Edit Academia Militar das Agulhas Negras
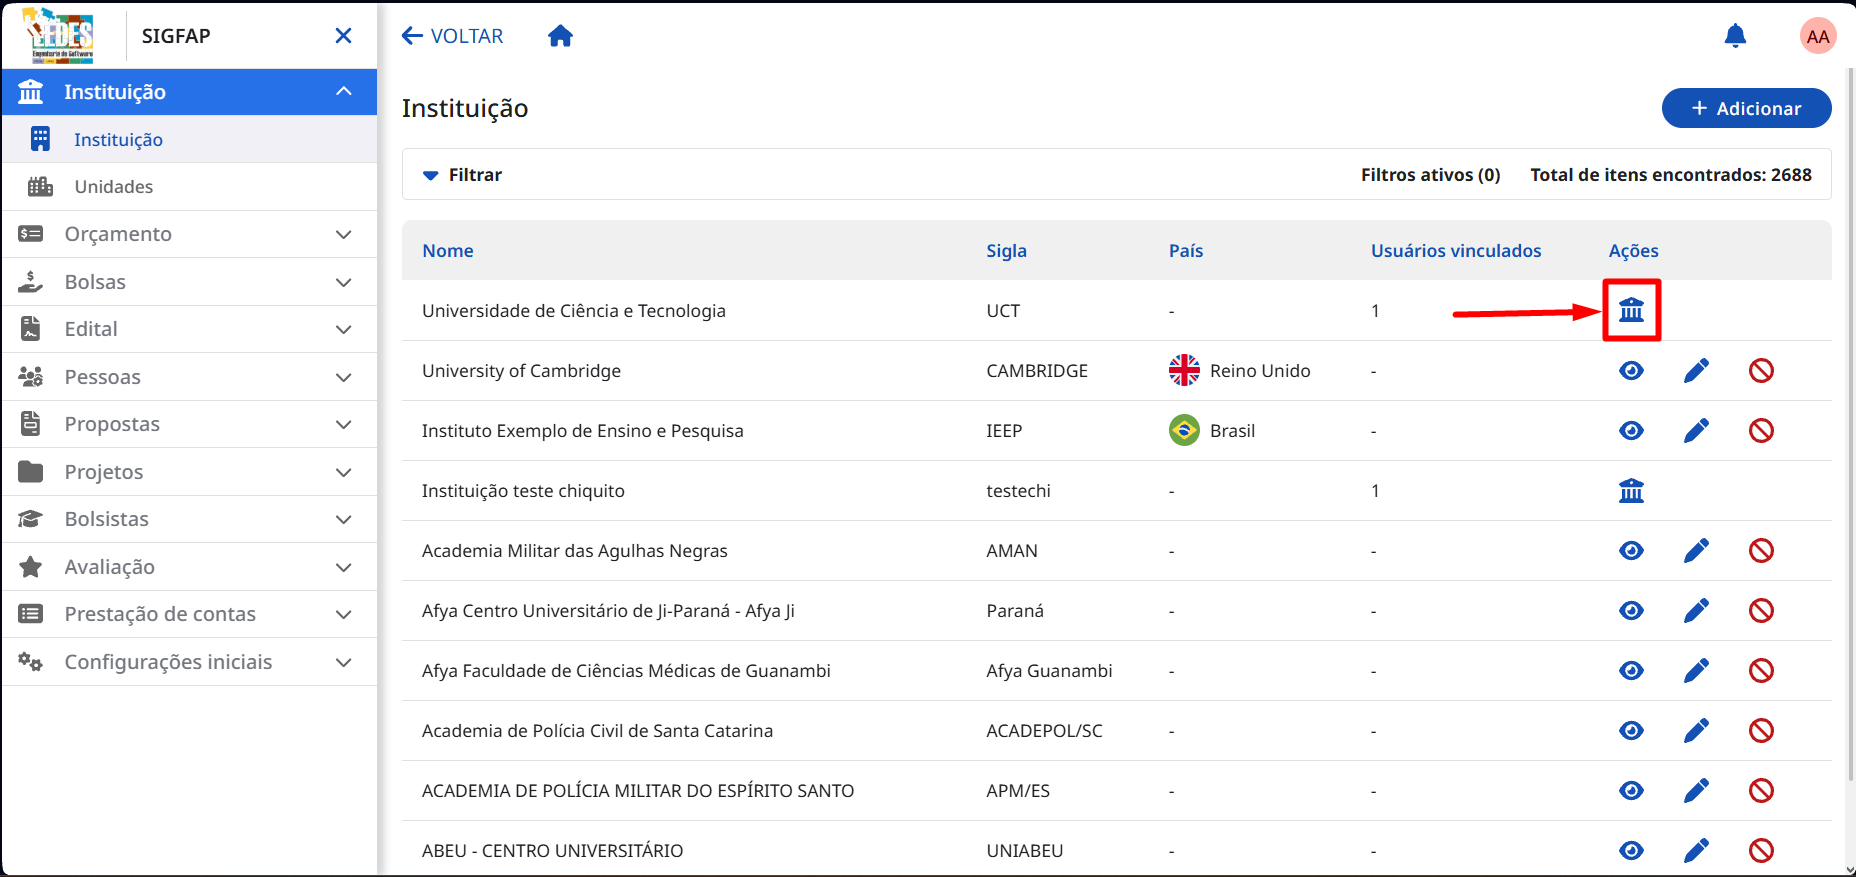The height and width of the screenshot is (877, 1856). point(1696,551)
